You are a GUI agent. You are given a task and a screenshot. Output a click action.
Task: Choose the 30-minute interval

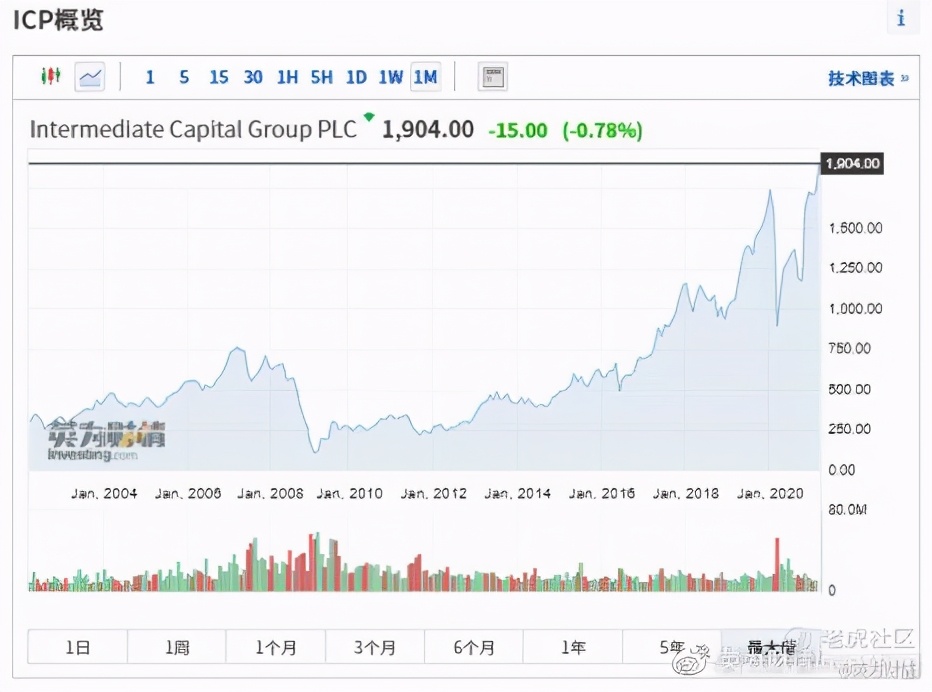coord(253,77)
